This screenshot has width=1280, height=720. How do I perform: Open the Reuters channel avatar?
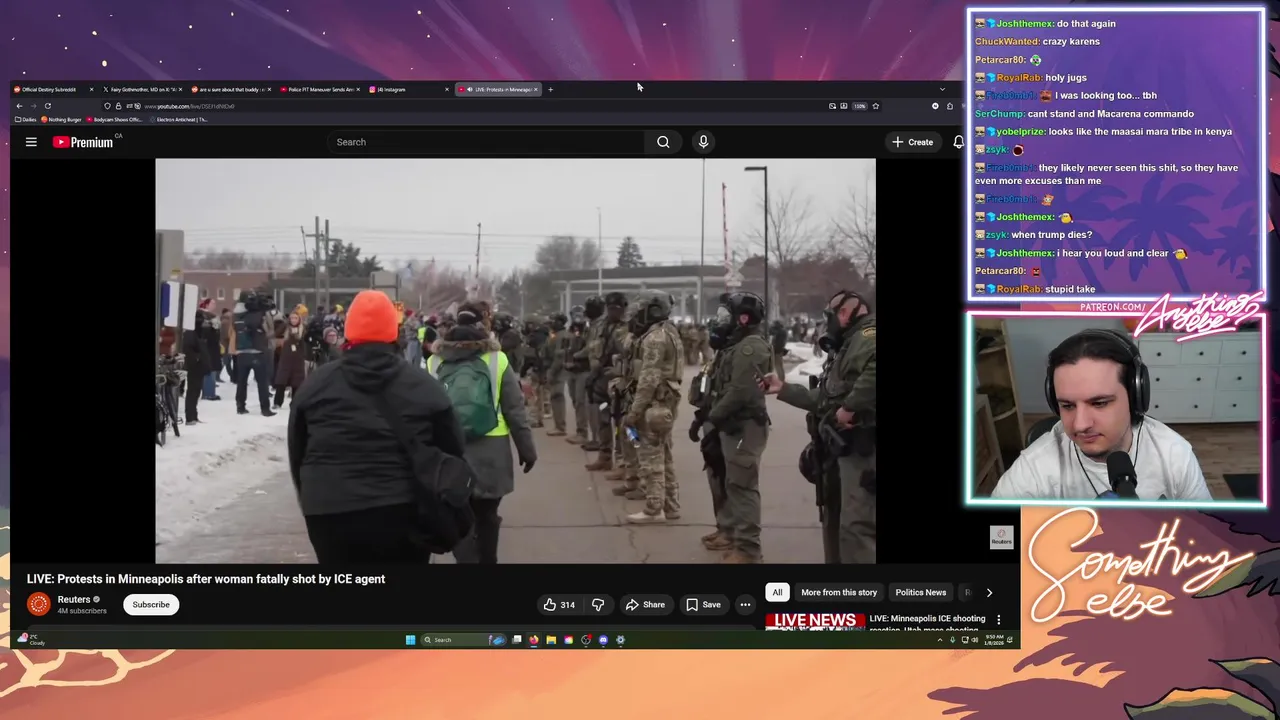point(39,604)
